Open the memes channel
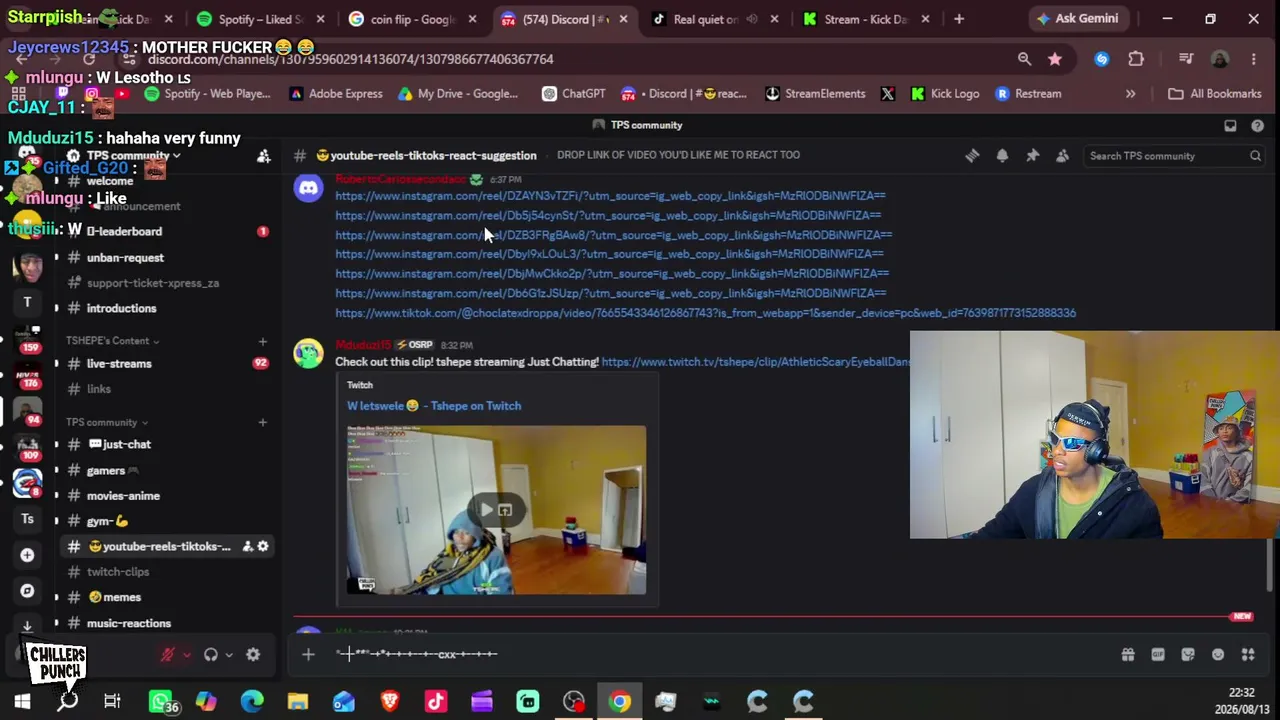1280x720 pixels. tap(167, 597)
